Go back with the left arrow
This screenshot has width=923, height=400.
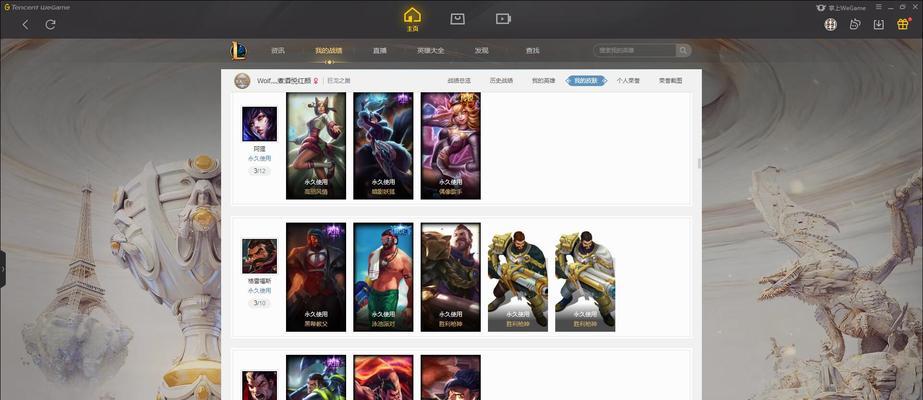click(x=25, y=24)
